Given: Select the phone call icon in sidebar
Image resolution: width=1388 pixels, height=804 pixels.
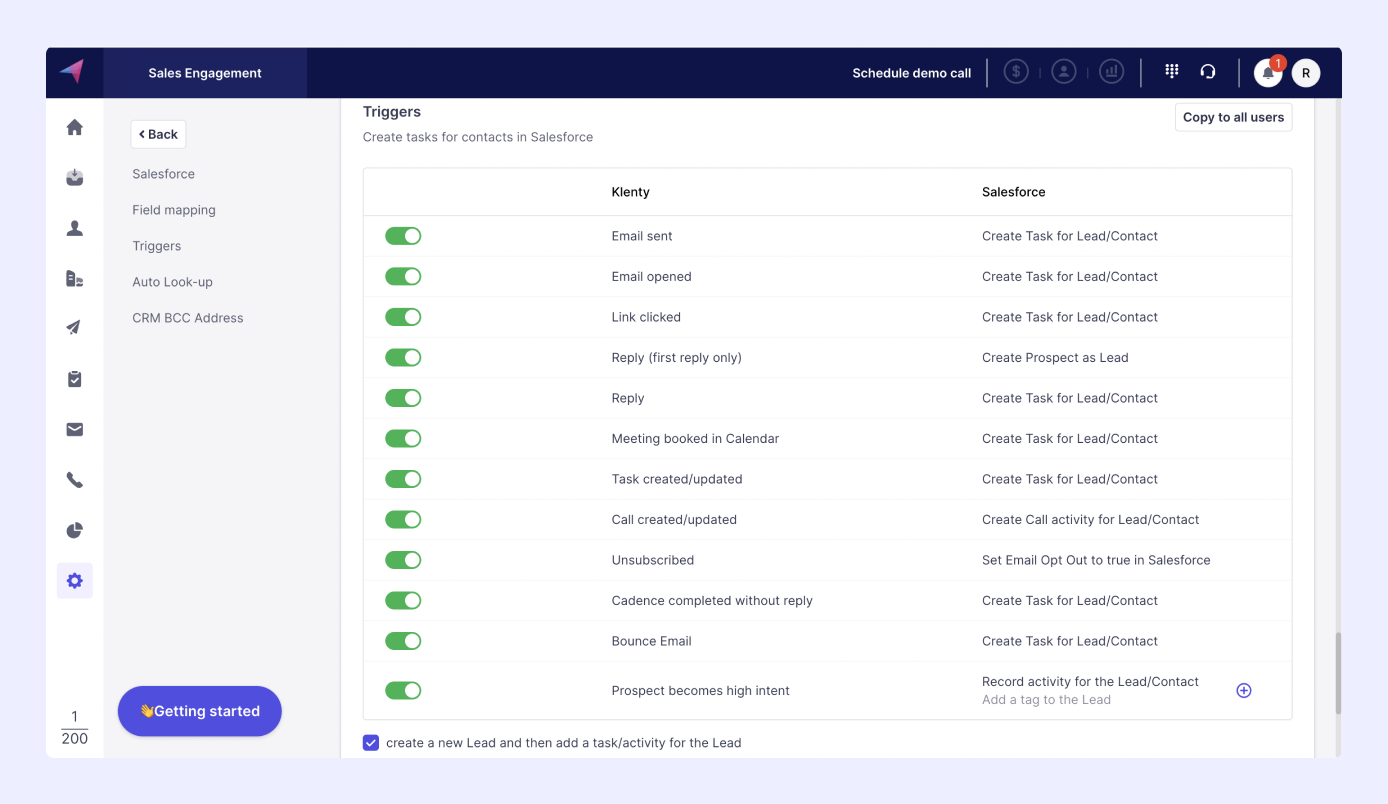Looking at the screenshot, I should 74,479.
